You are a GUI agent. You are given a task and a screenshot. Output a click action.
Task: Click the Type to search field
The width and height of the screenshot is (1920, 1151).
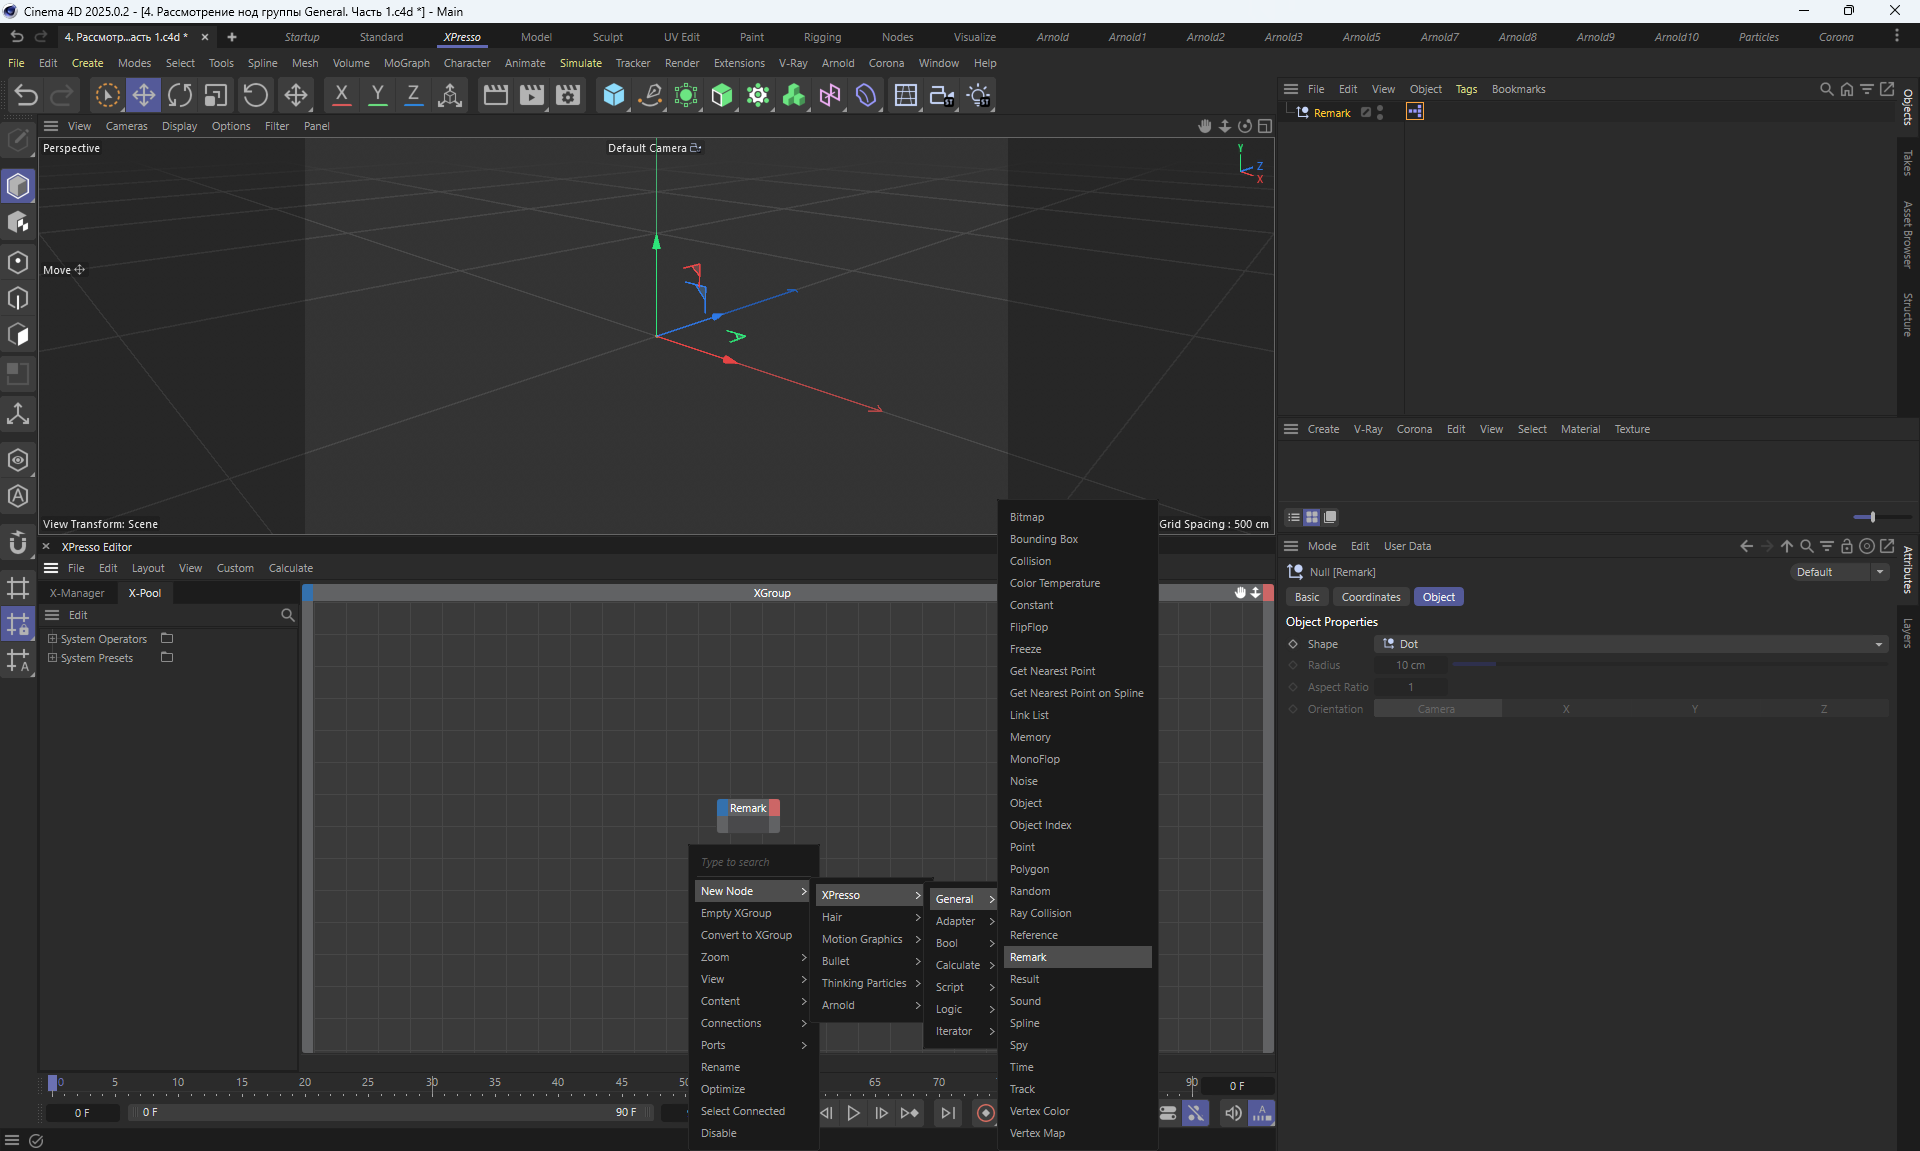pyautogui.click(x=755, y=862)
